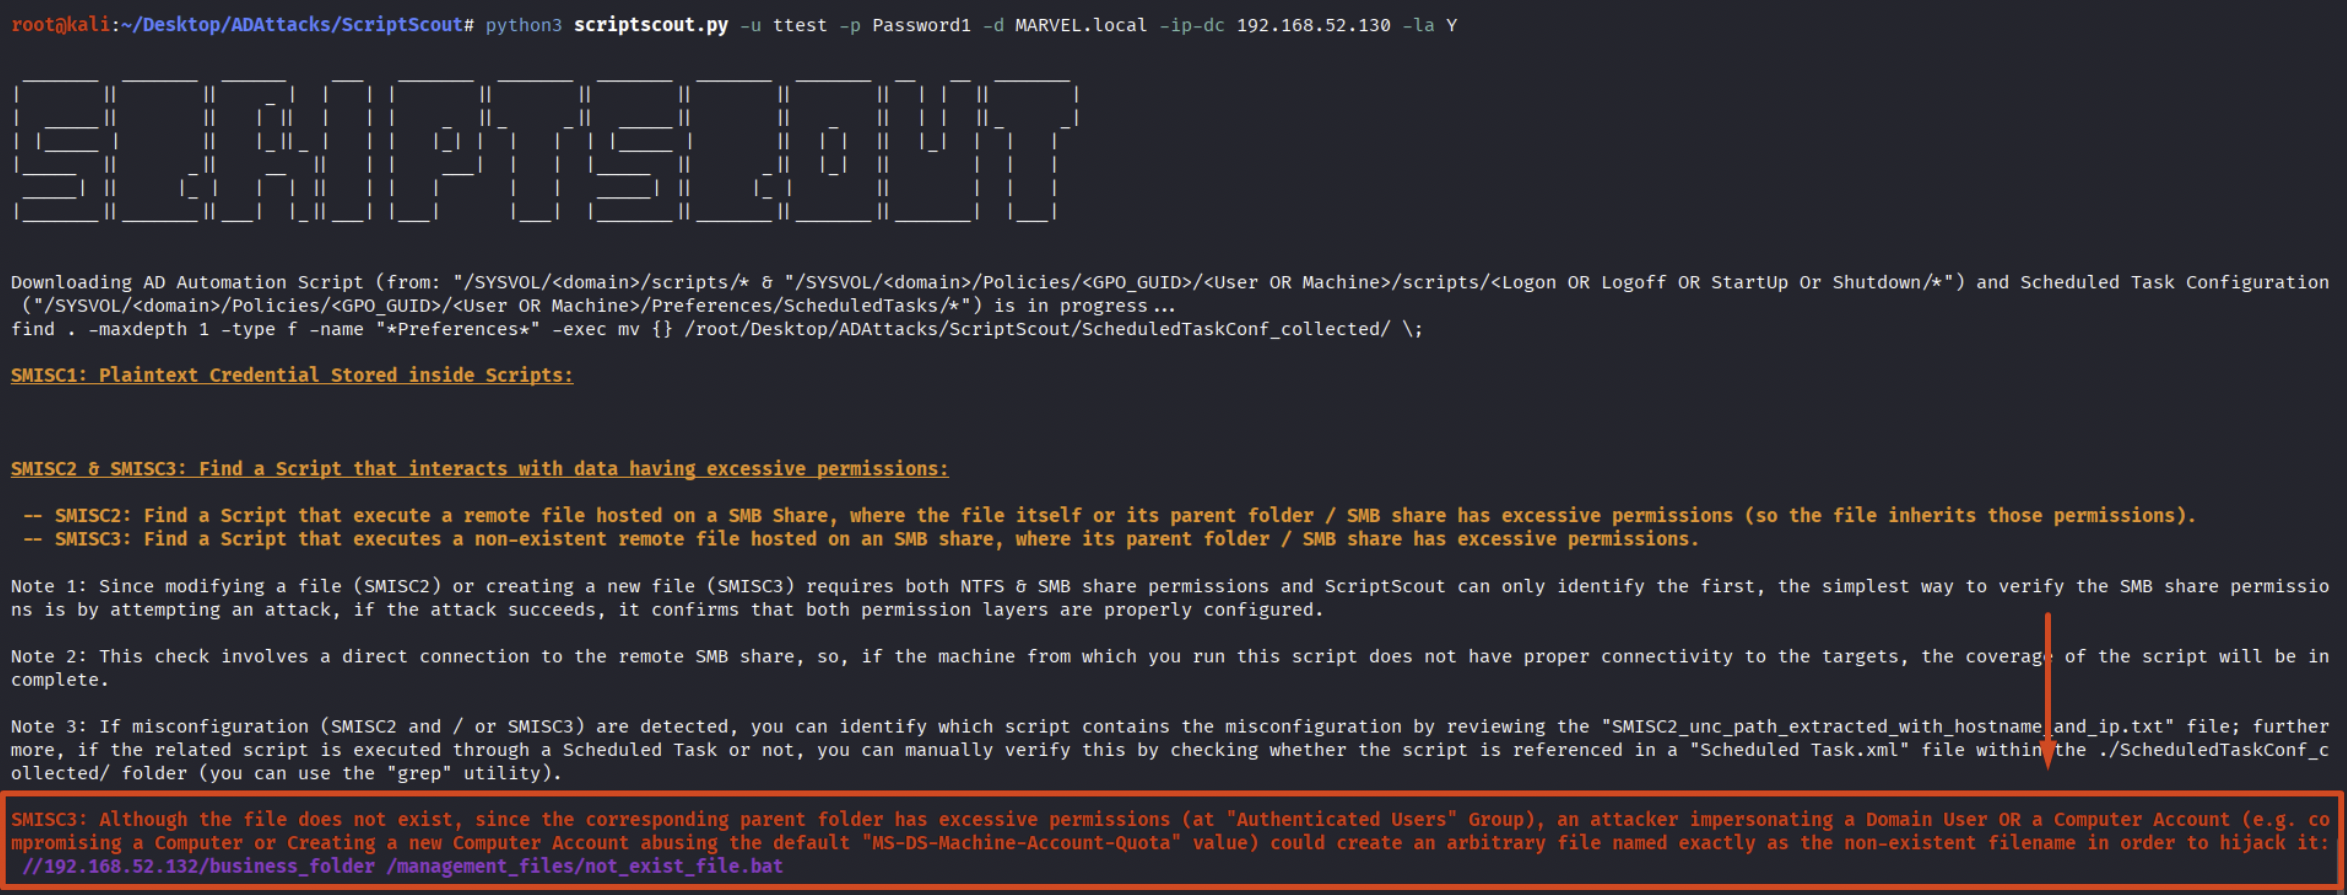
Task: Click the "MS-DS-Machine-Account-Quota" text
Action: tap(1020, 843)
